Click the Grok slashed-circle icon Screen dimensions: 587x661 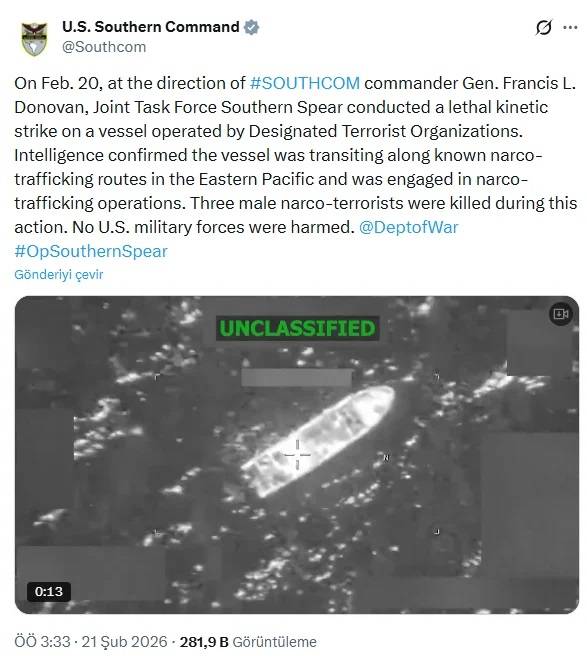[x=543, y=28]
